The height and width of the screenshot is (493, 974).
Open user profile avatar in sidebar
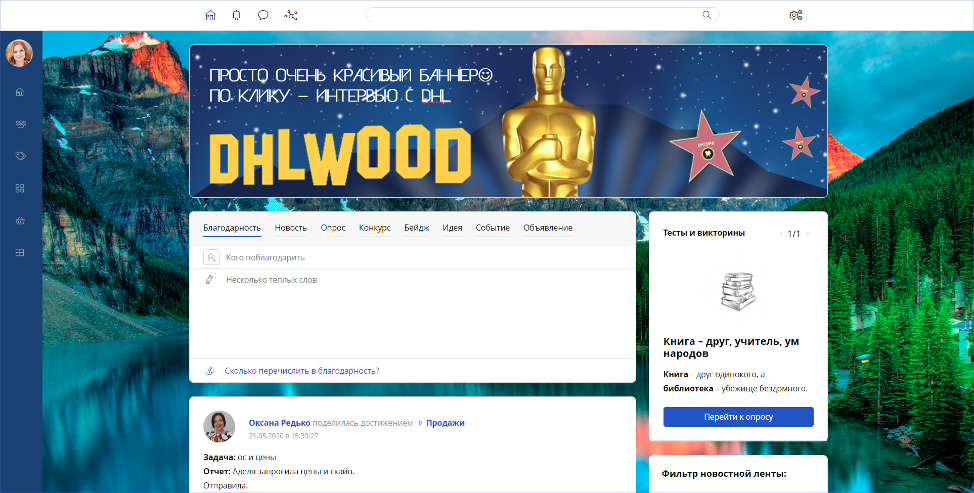[19, 53]
